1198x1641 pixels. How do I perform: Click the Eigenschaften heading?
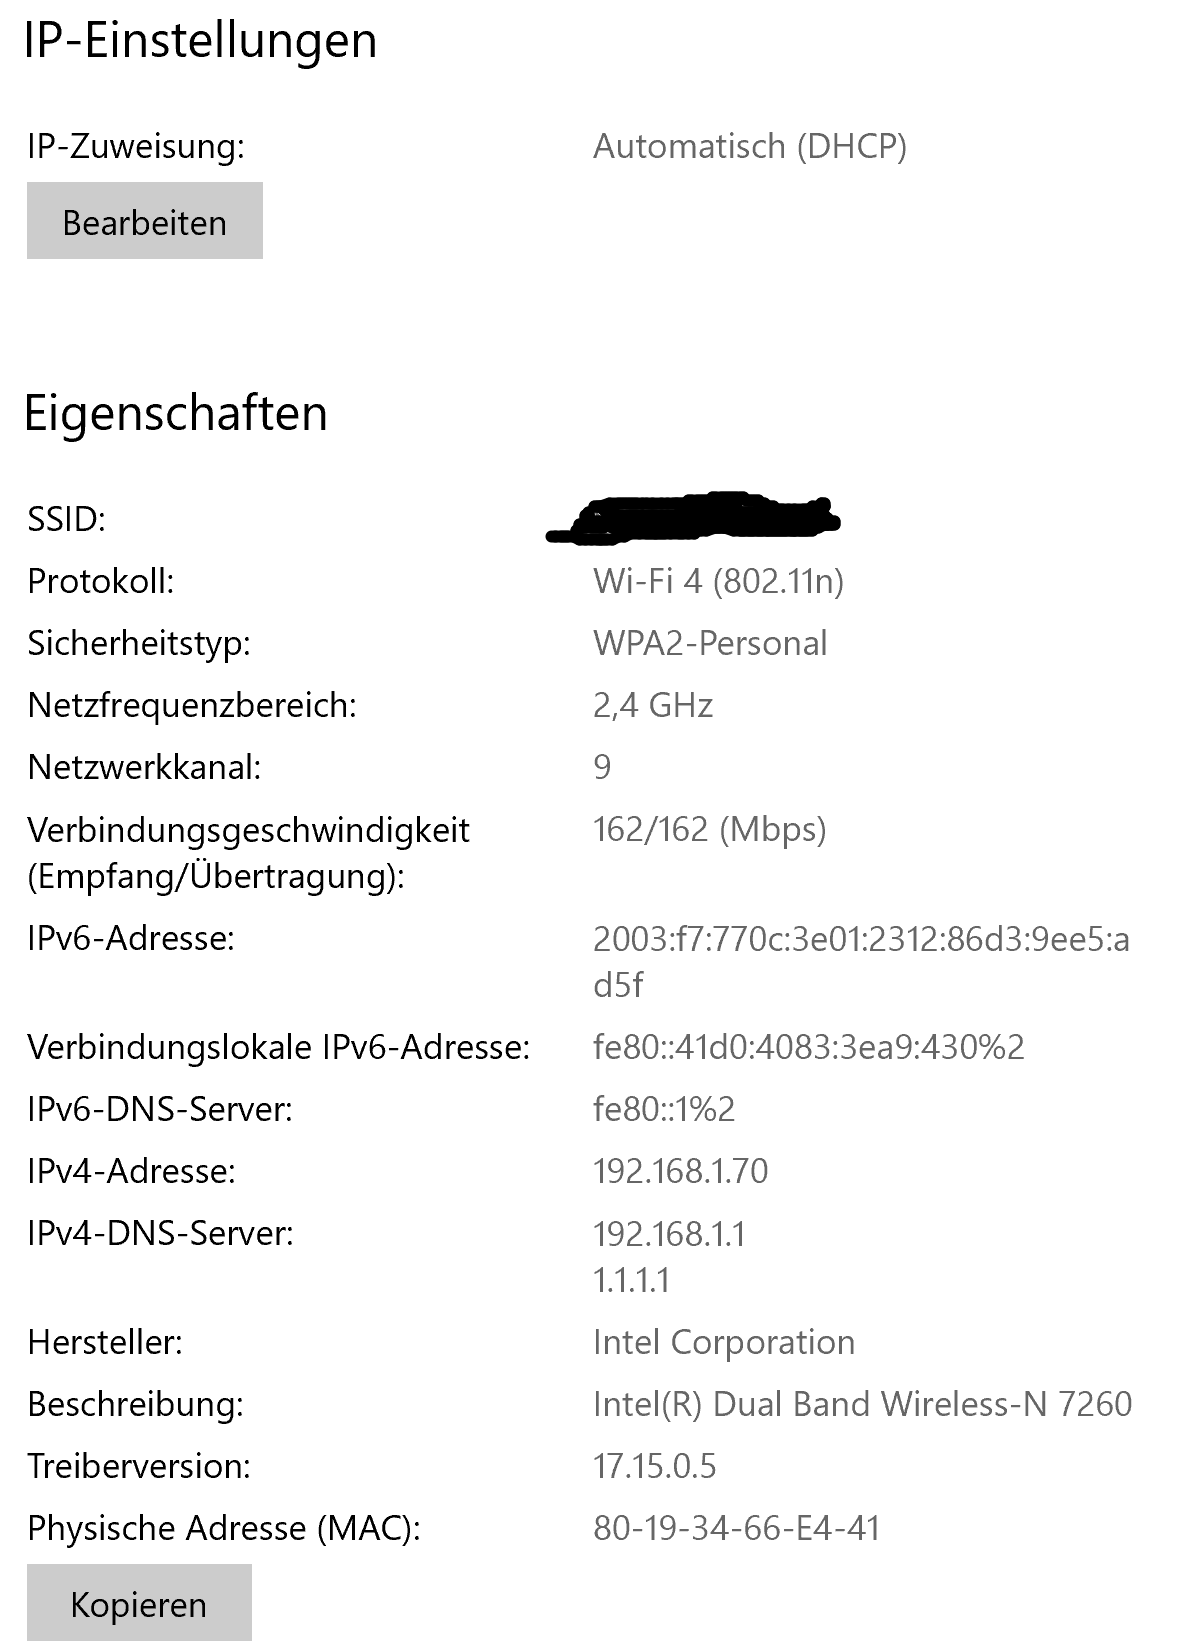pos(176,413)
